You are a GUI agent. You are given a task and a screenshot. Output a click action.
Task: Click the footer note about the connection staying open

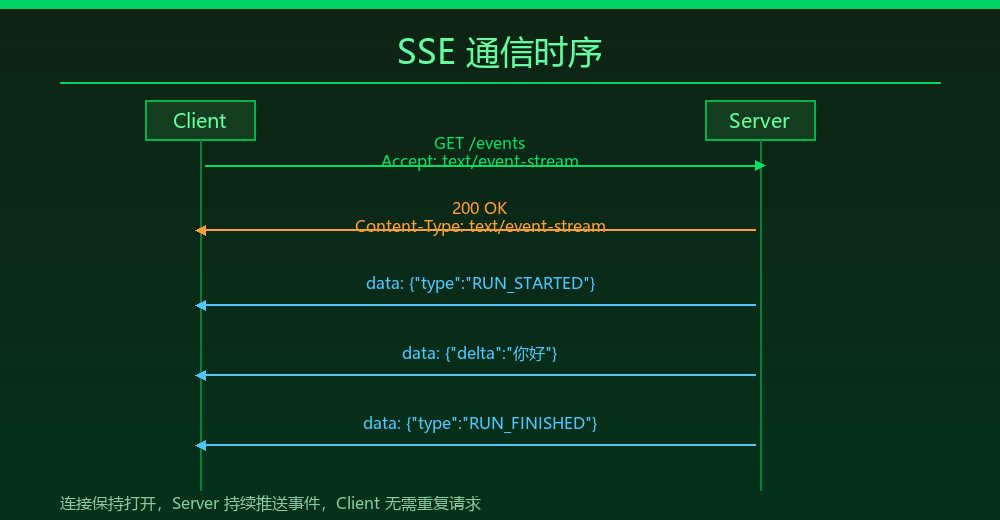[270, 504]
